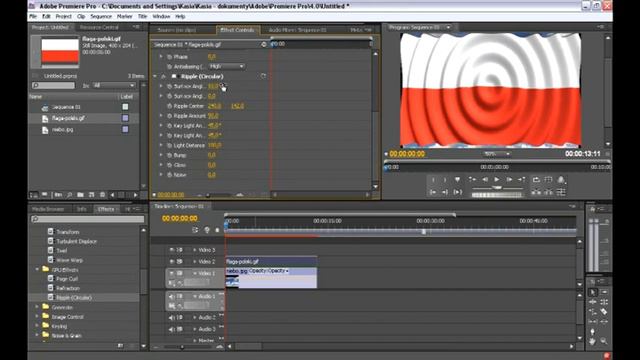Click Set Unnumbered Marker in Program monitor
This screenshot has width=640, height=360.
(457, 180)
